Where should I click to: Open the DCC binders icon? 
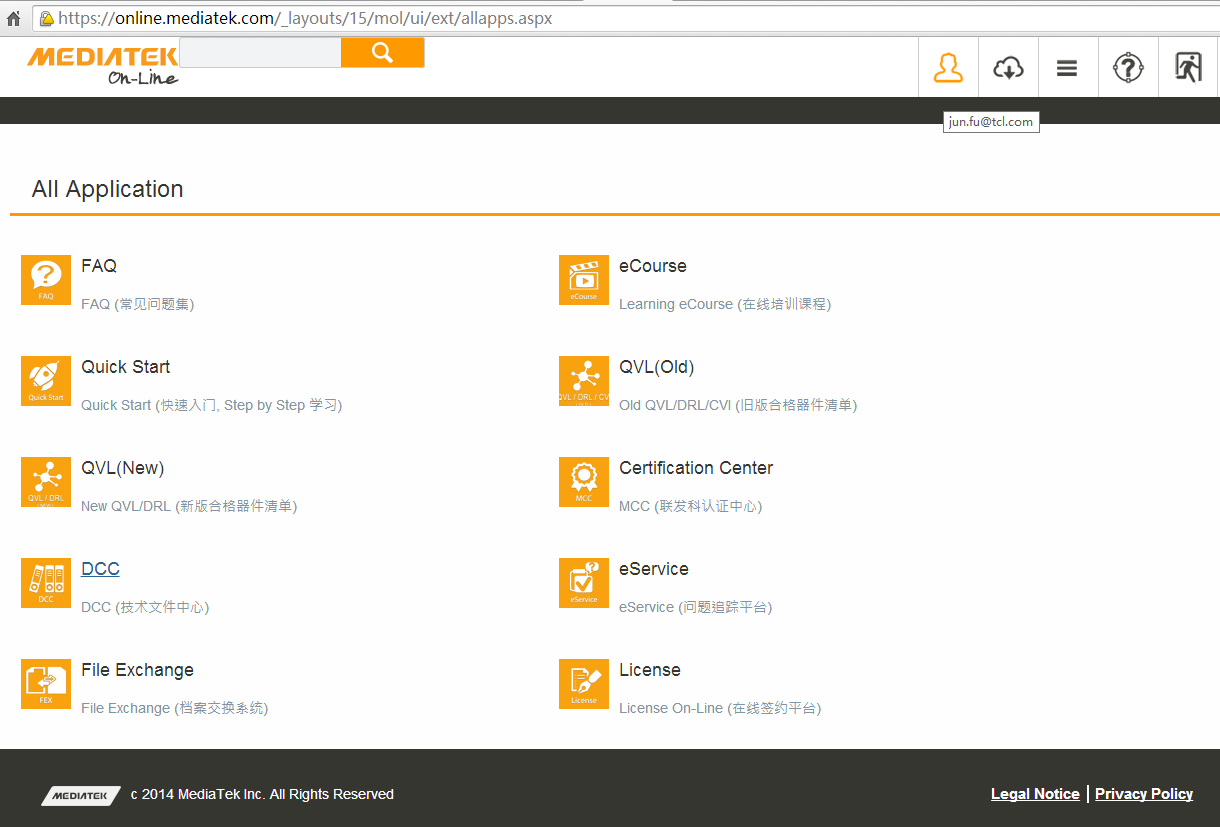tap(46, 583)
